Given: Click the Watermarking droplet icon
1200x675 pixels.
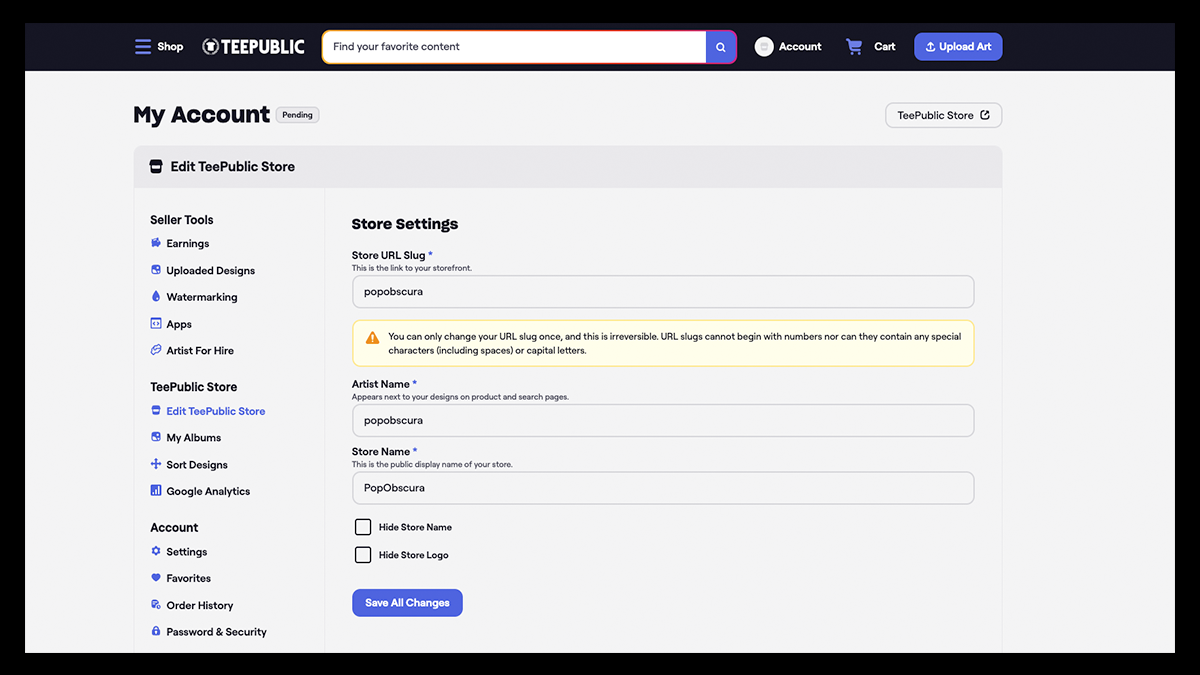Looking at the screenshot, I should [156, 297].
